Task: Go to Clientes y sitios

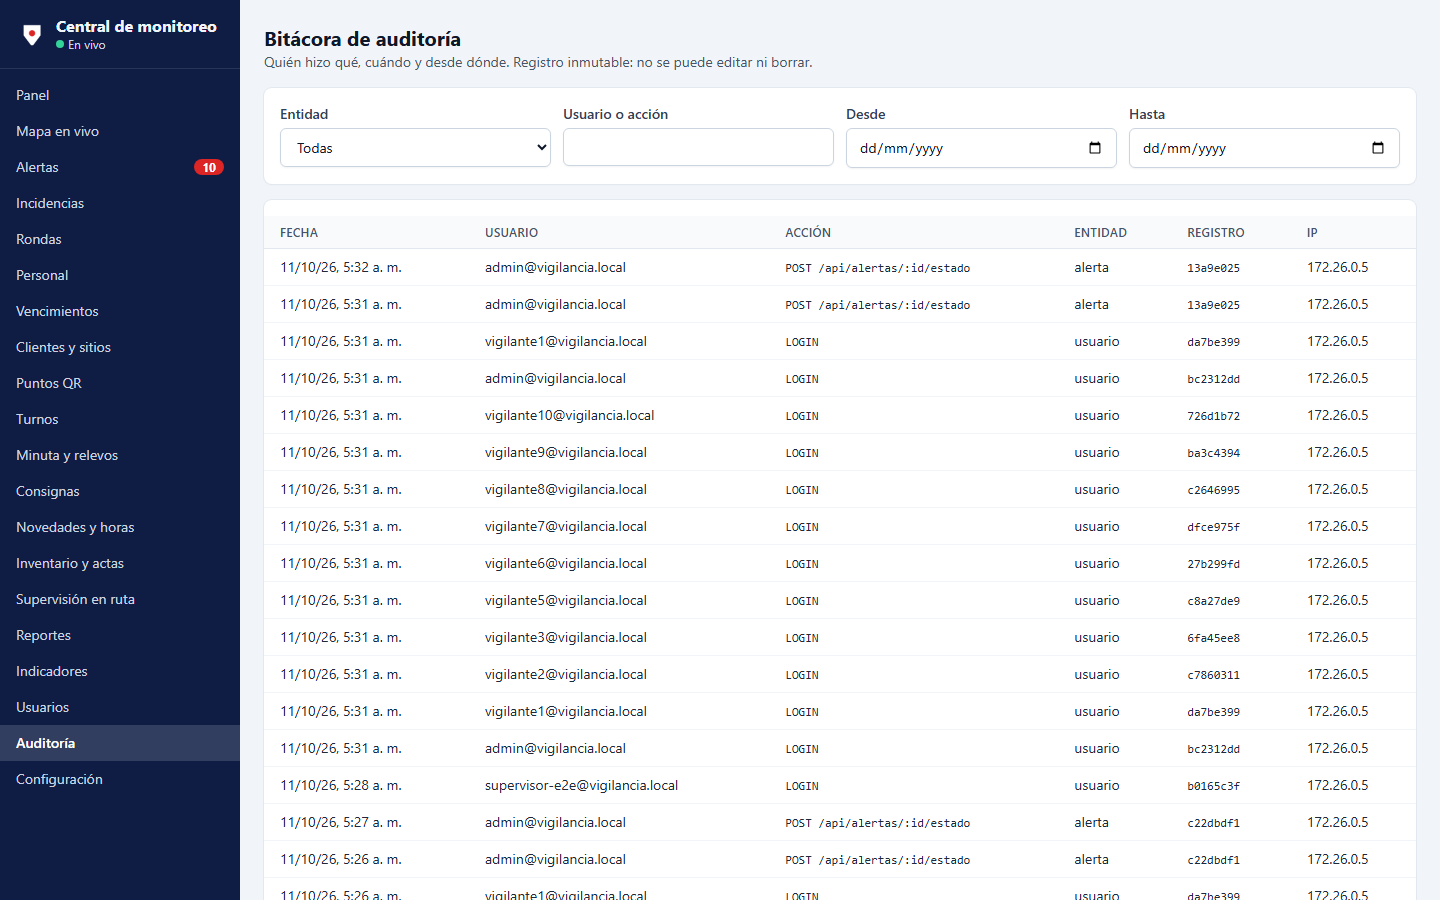Action: (120, 347)
